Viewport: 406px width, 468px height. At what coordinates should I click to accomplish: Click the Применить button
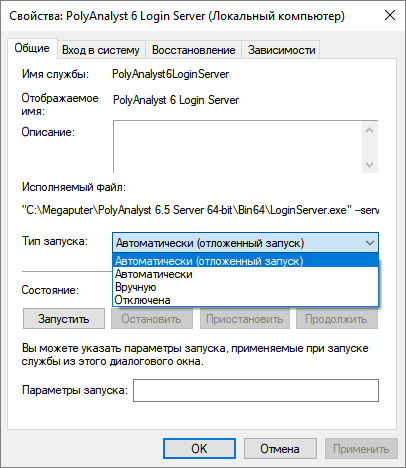click(361, 449)
